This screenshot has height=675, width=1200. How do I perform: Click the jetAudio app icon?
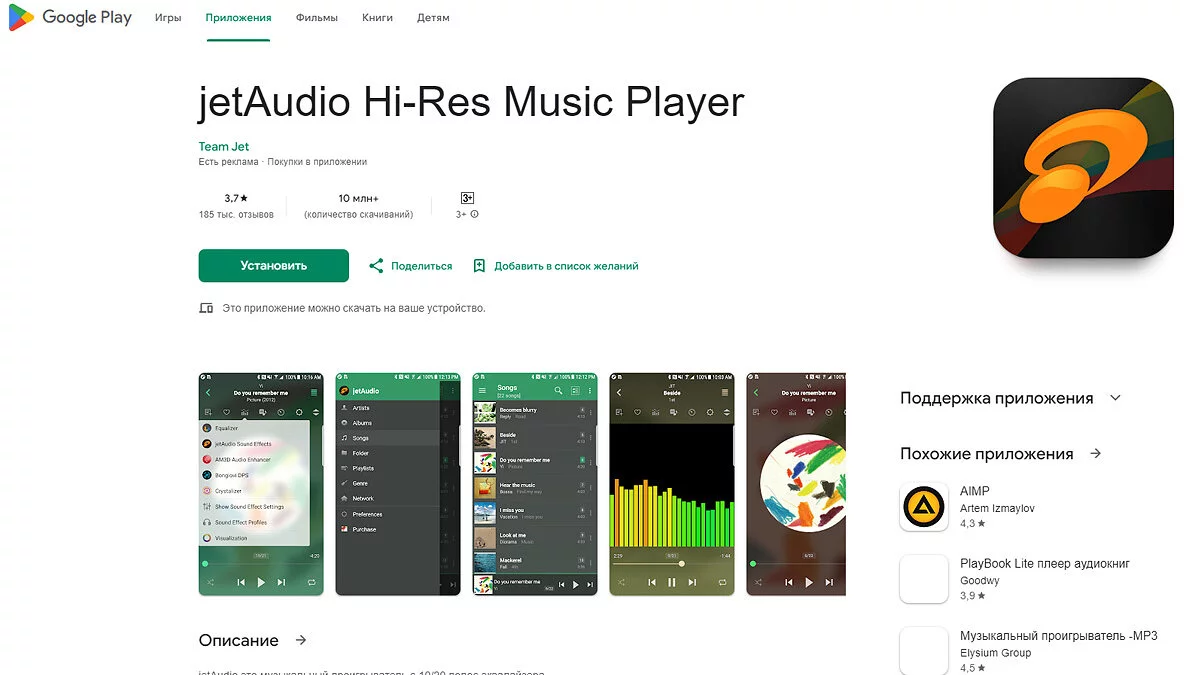[x=1083, y=168]
